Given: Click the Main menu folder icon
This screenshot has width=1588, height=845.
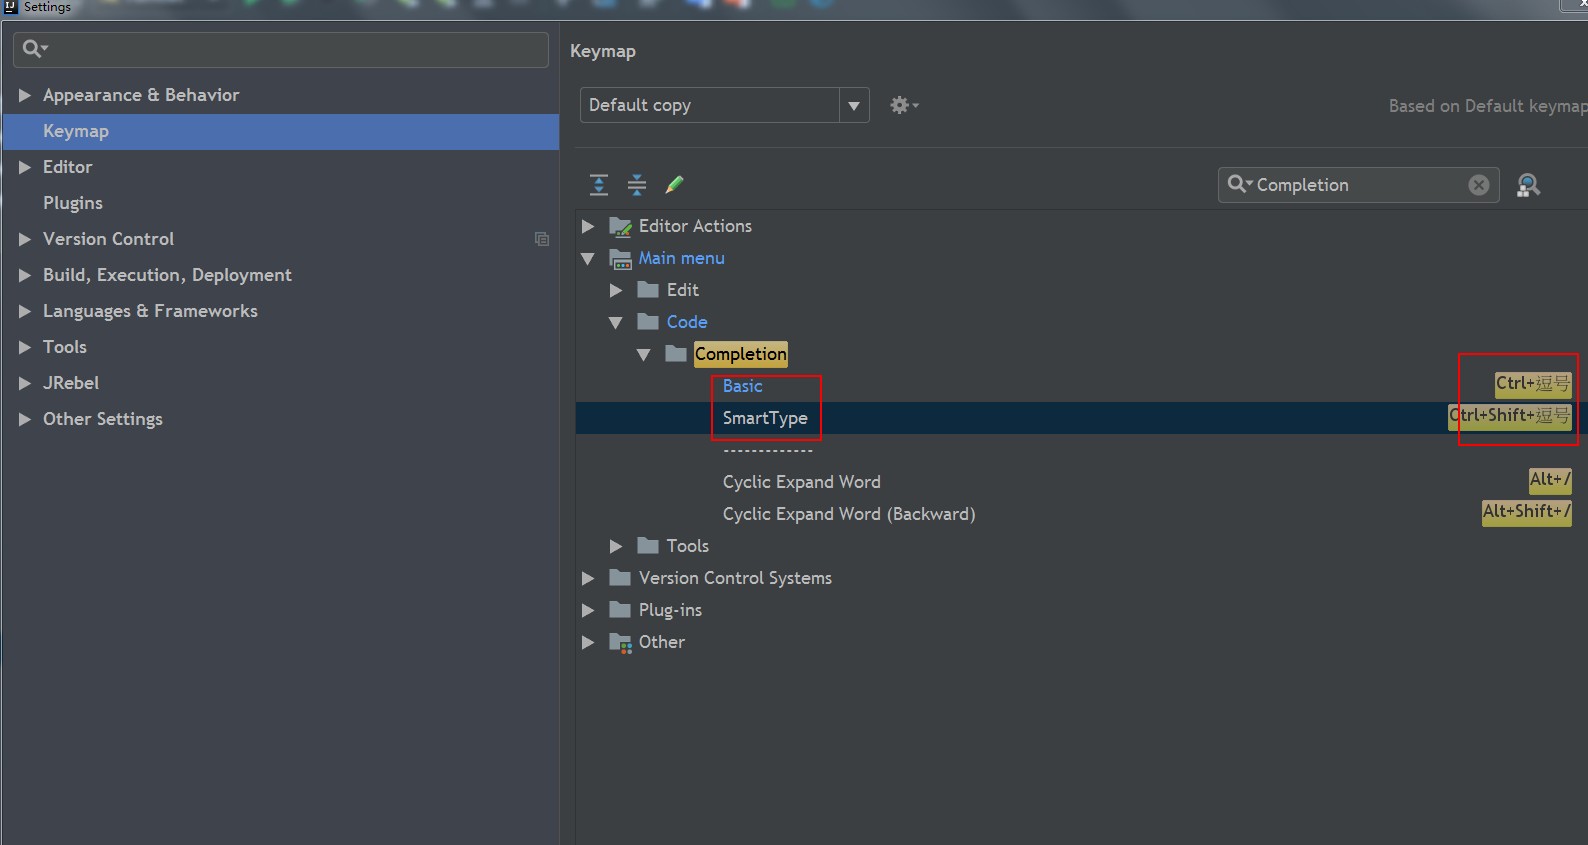Looking at the screenshot, I should 620,259.
